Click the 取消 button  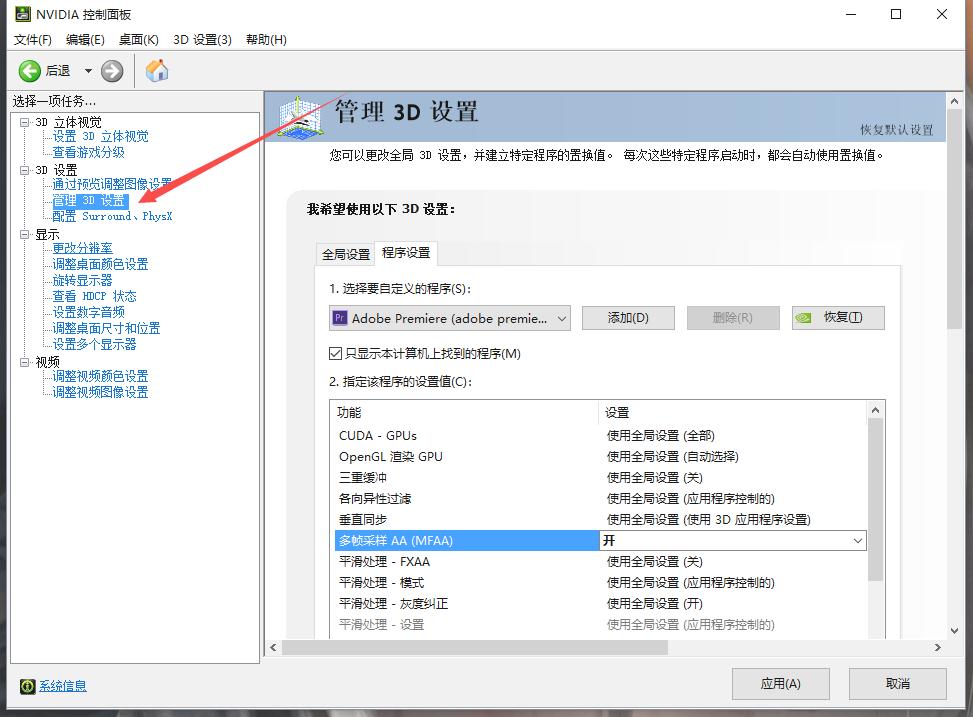click(x=898, y=684)
